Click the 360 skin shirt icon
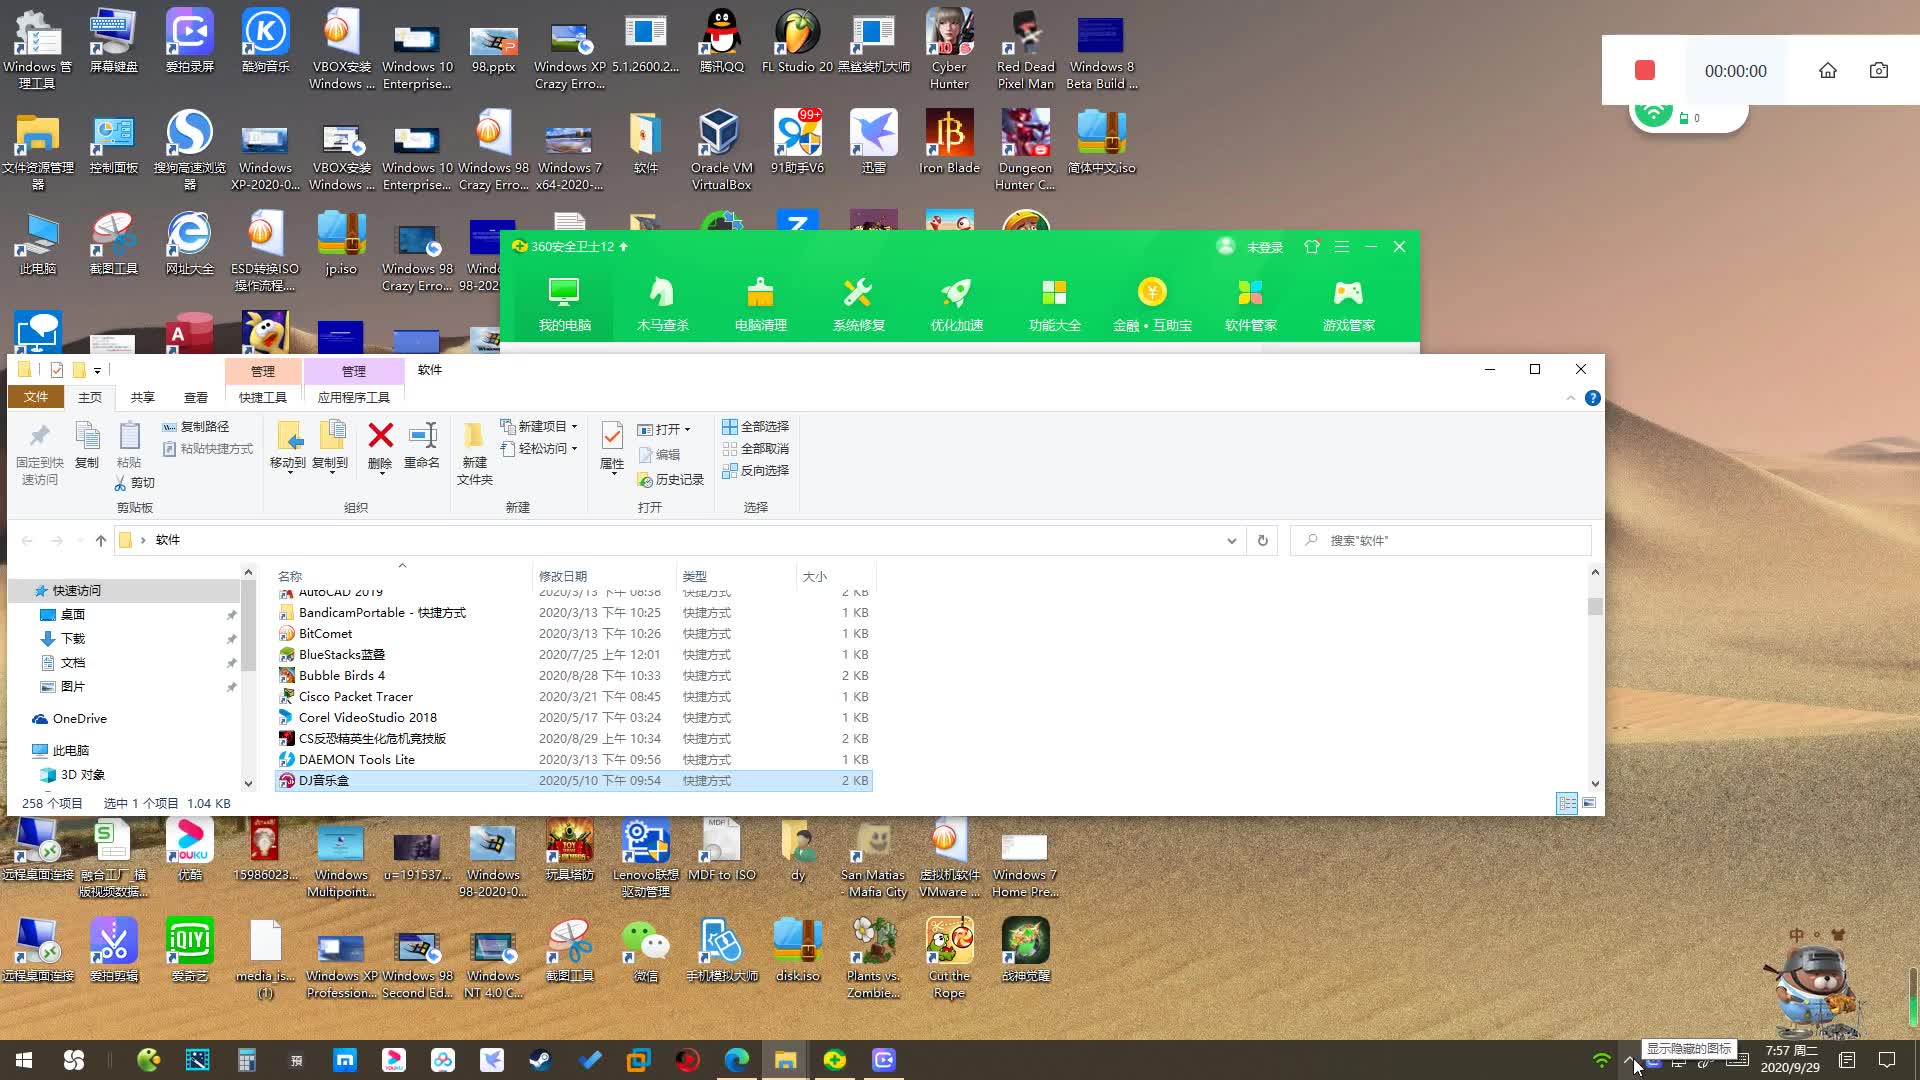Screen dimensions: 1920x1080 click(1312, 246)
